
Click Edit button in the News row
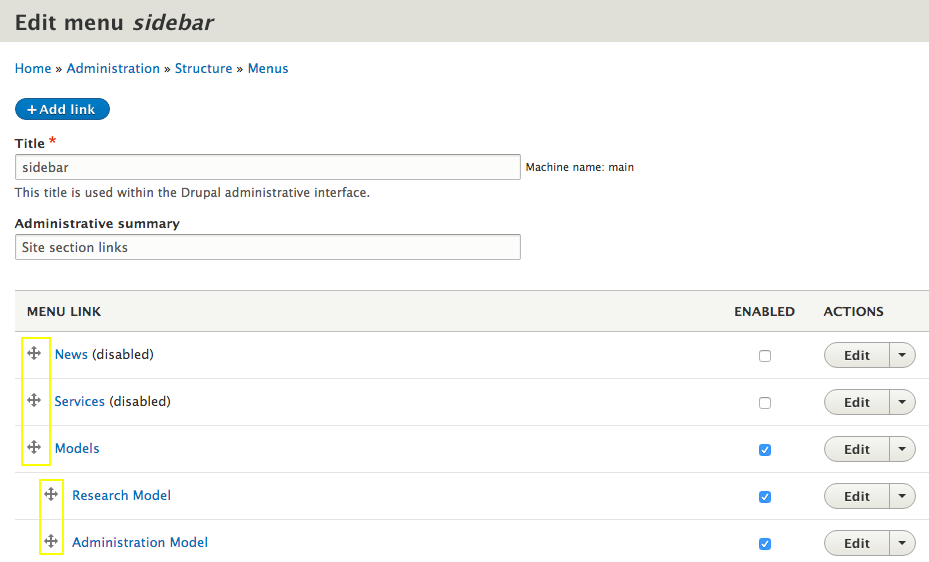click(857, 355)
